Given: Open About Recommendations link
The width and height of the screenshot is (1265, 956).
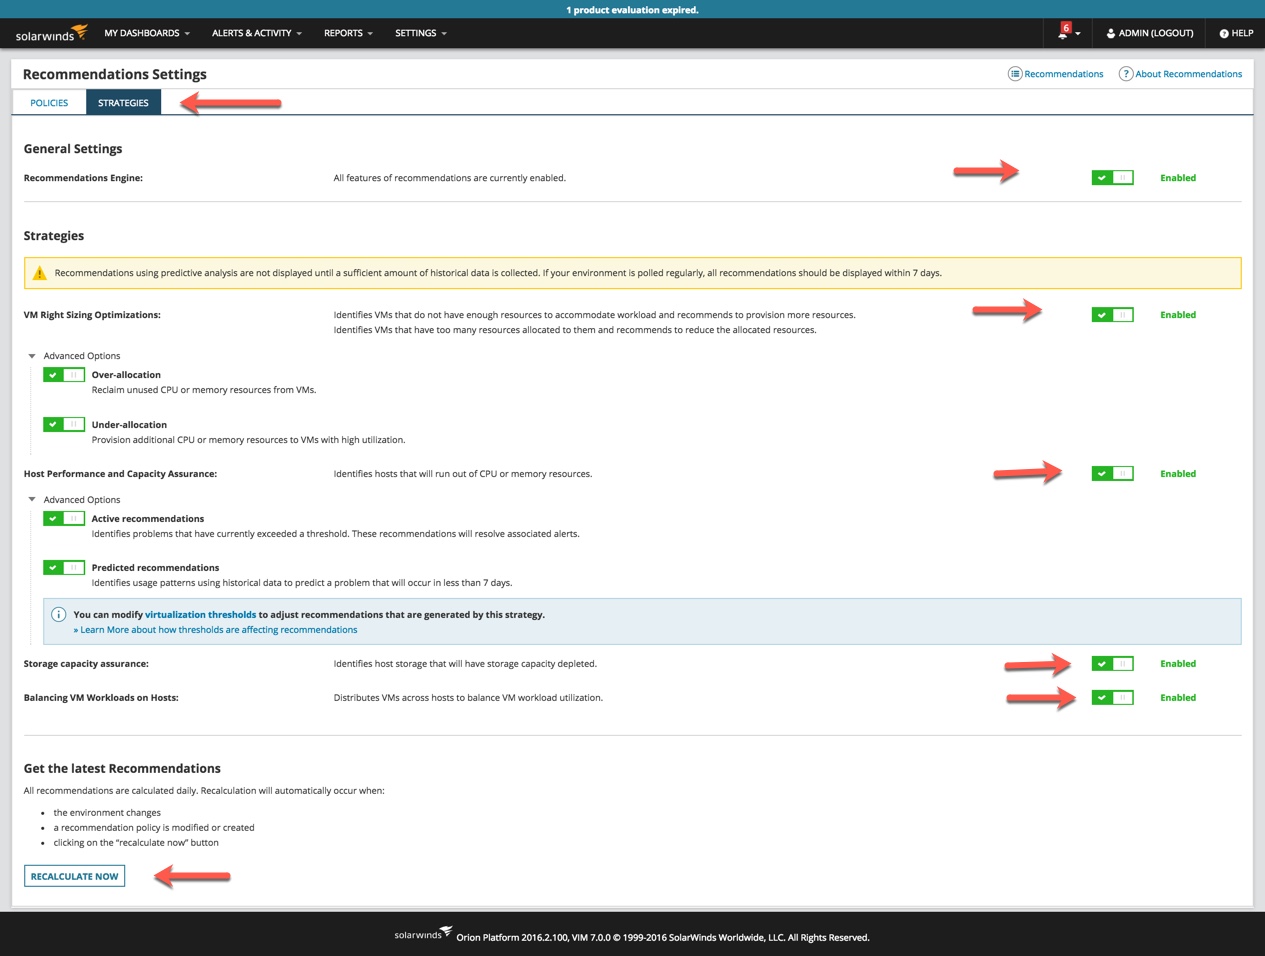Looking at the screenshot, I should [x=1188, y=74].
